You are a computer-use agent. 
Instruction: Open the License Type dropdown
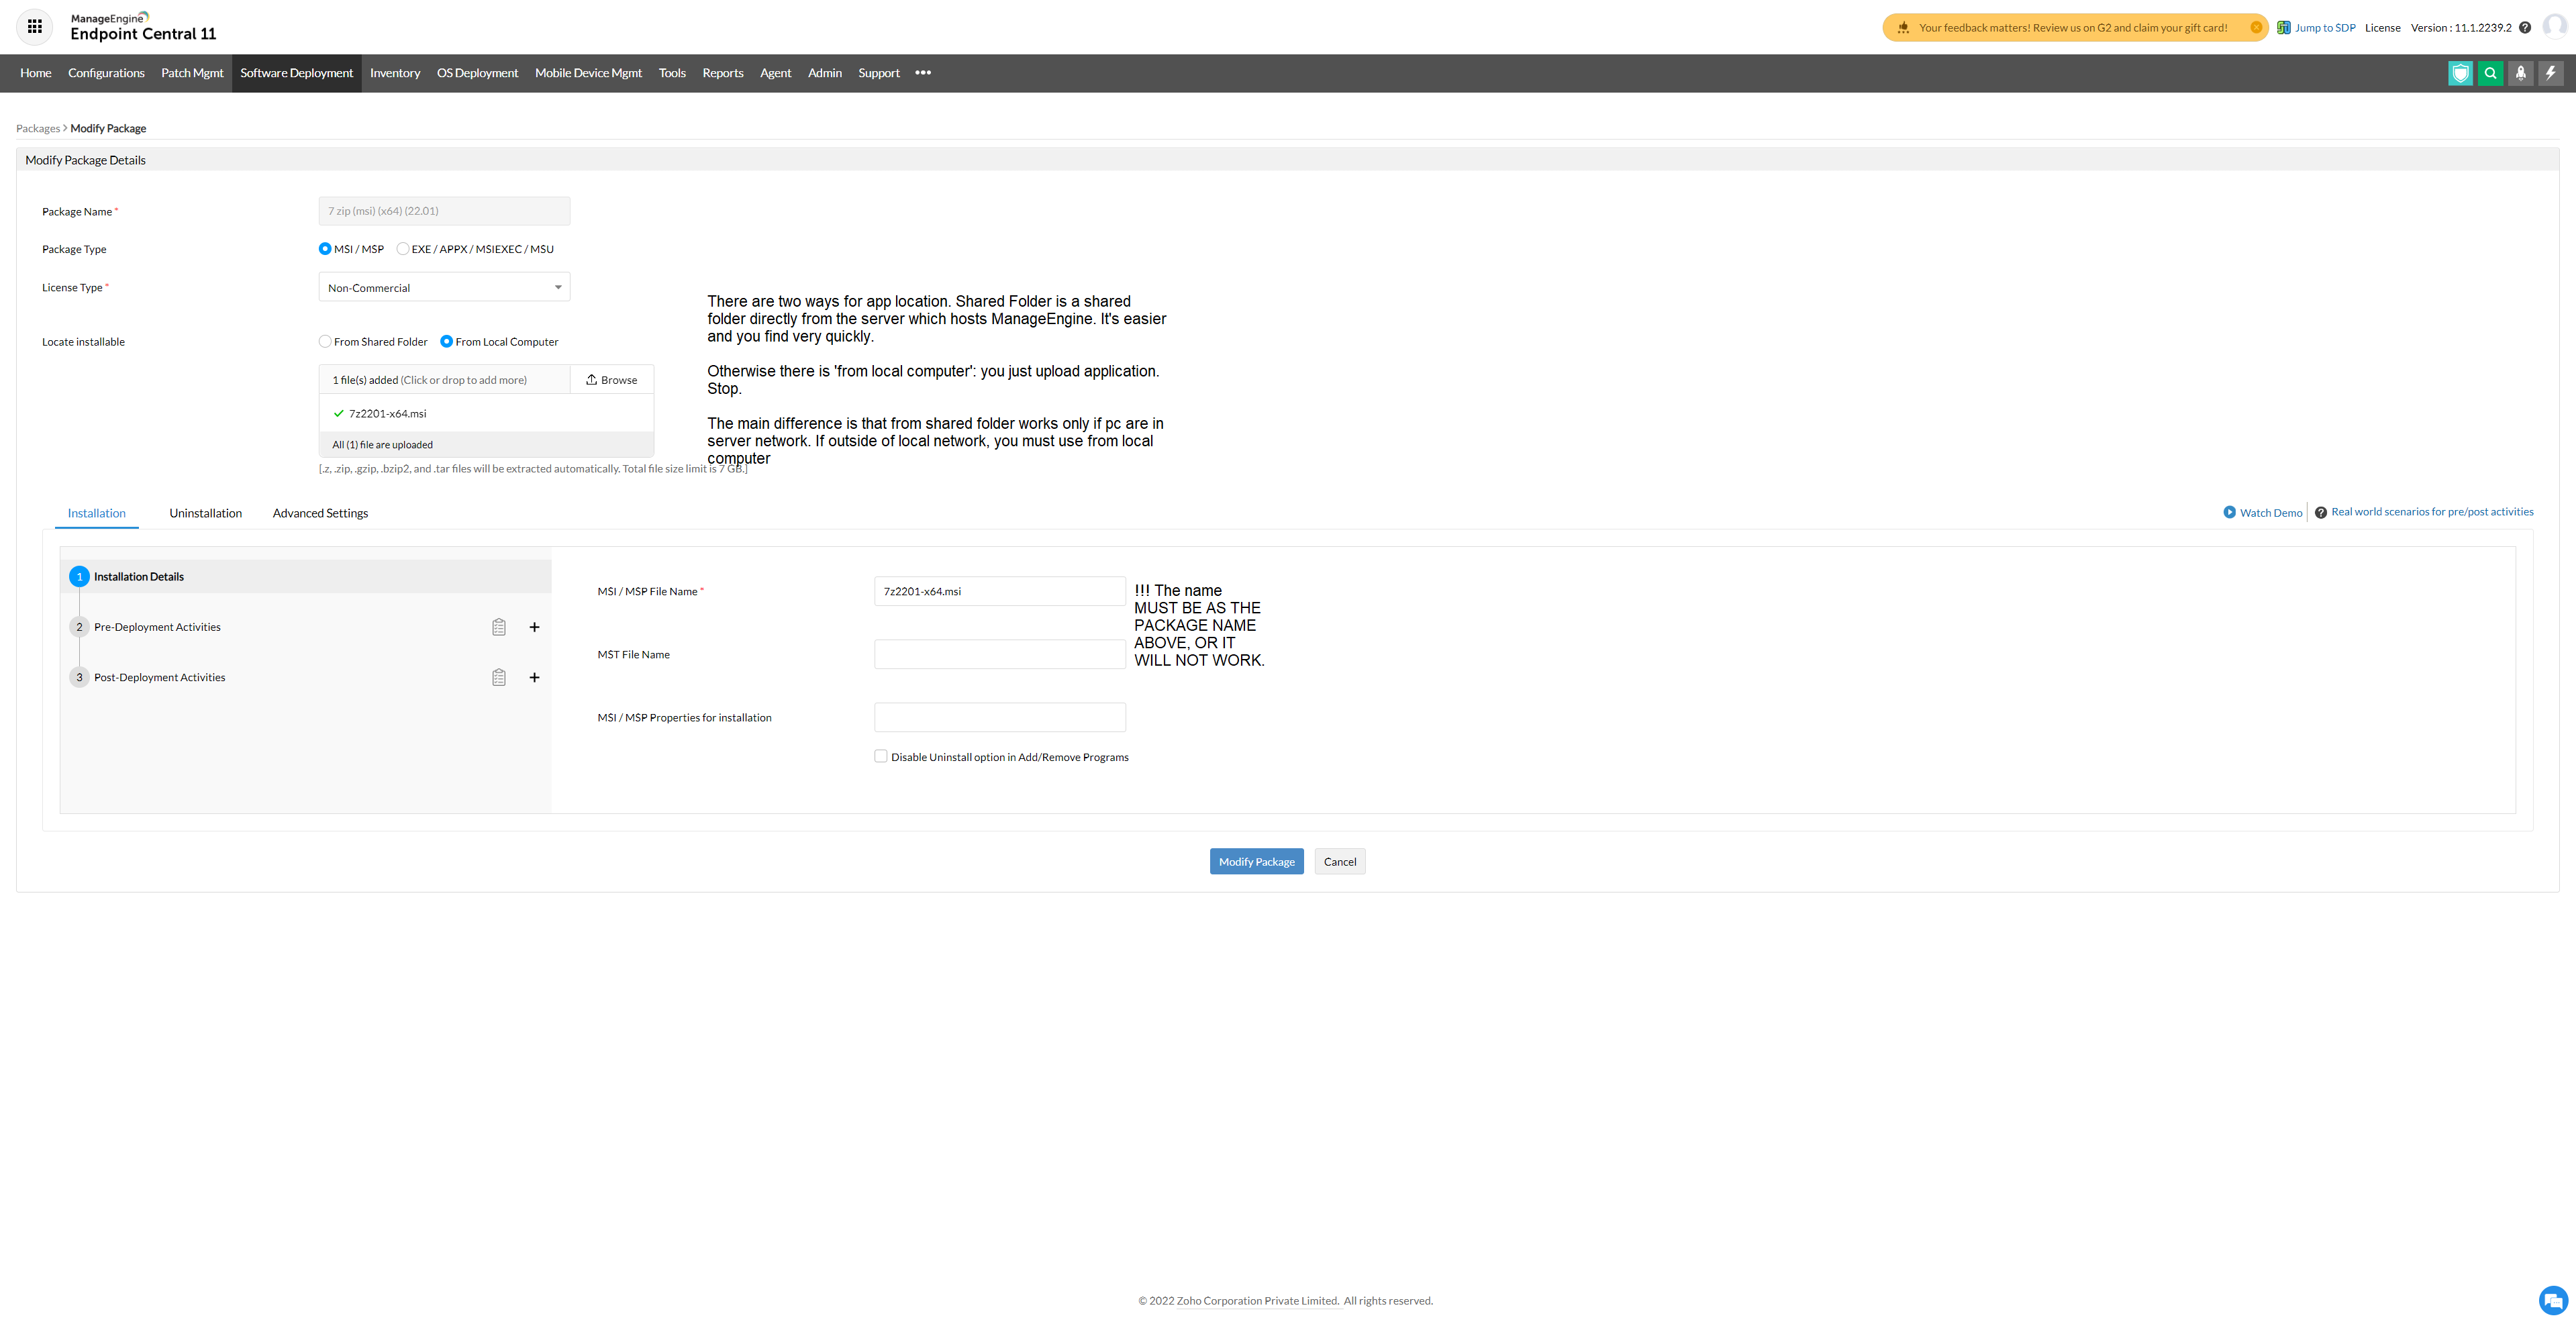click(444, 288)
